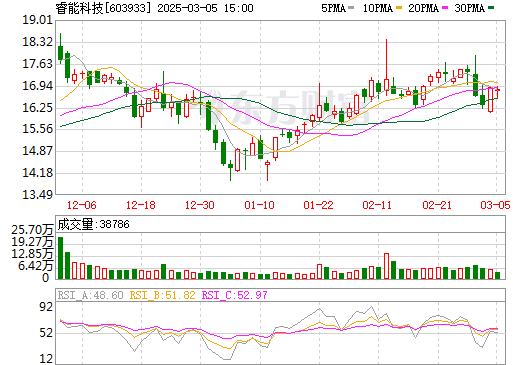Select the 02-21 date axis label
Screen dimensions: 520x365
(x=437, y=205)
